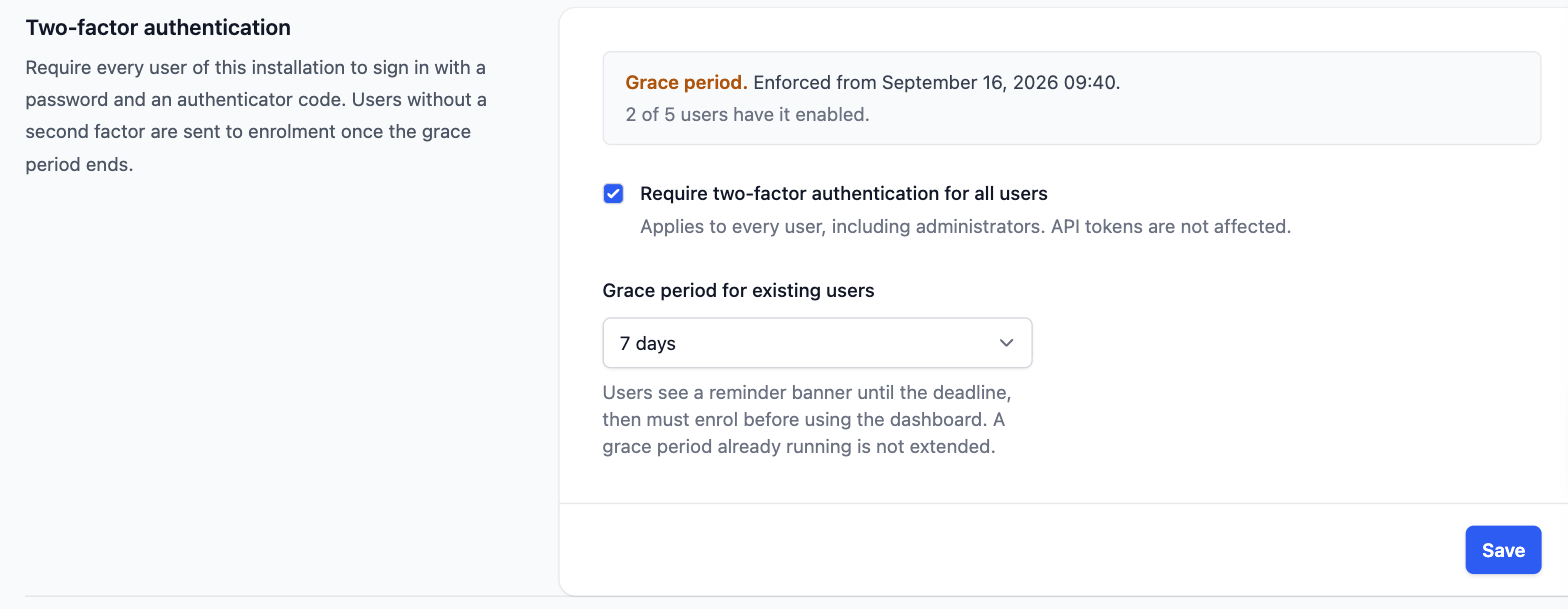The image size is (1568, 609).
Task: Click the 'Two-factor authentication' section heading
Action: coord(158,28)
